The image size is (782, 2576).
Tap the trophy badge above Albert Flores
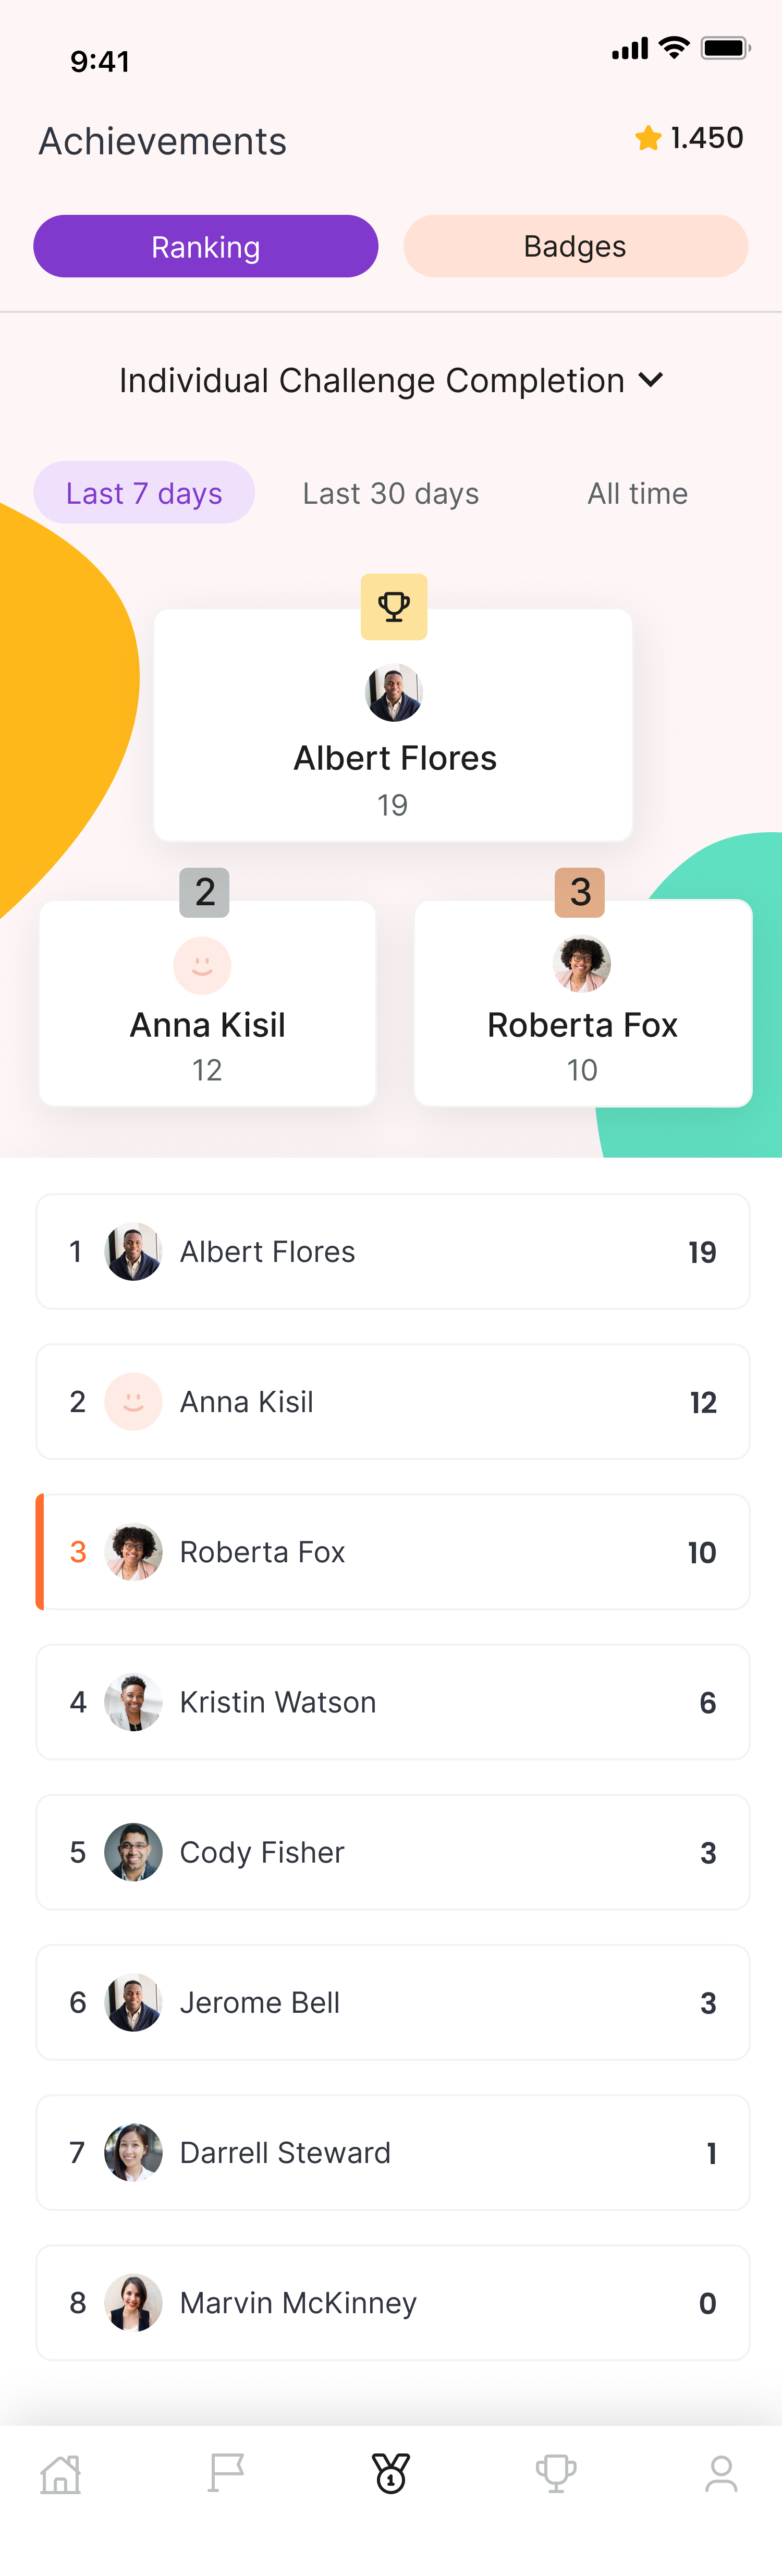point(393,606)
